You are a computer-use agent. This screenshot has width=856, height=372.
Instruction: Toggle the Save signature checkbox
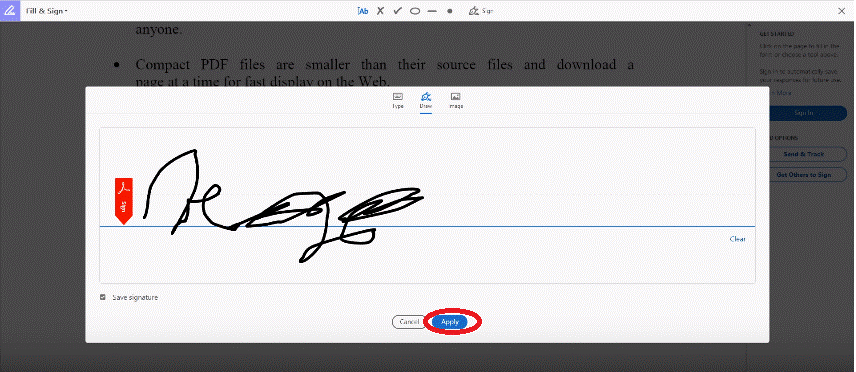coord(103,297)
